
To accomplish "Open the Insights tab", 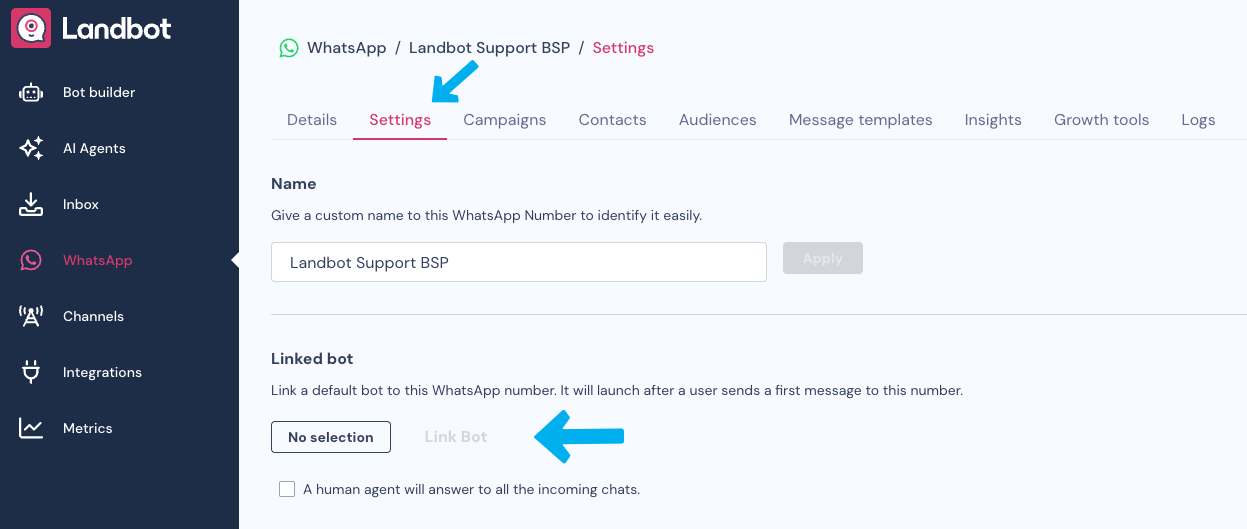I will [993, 120].
